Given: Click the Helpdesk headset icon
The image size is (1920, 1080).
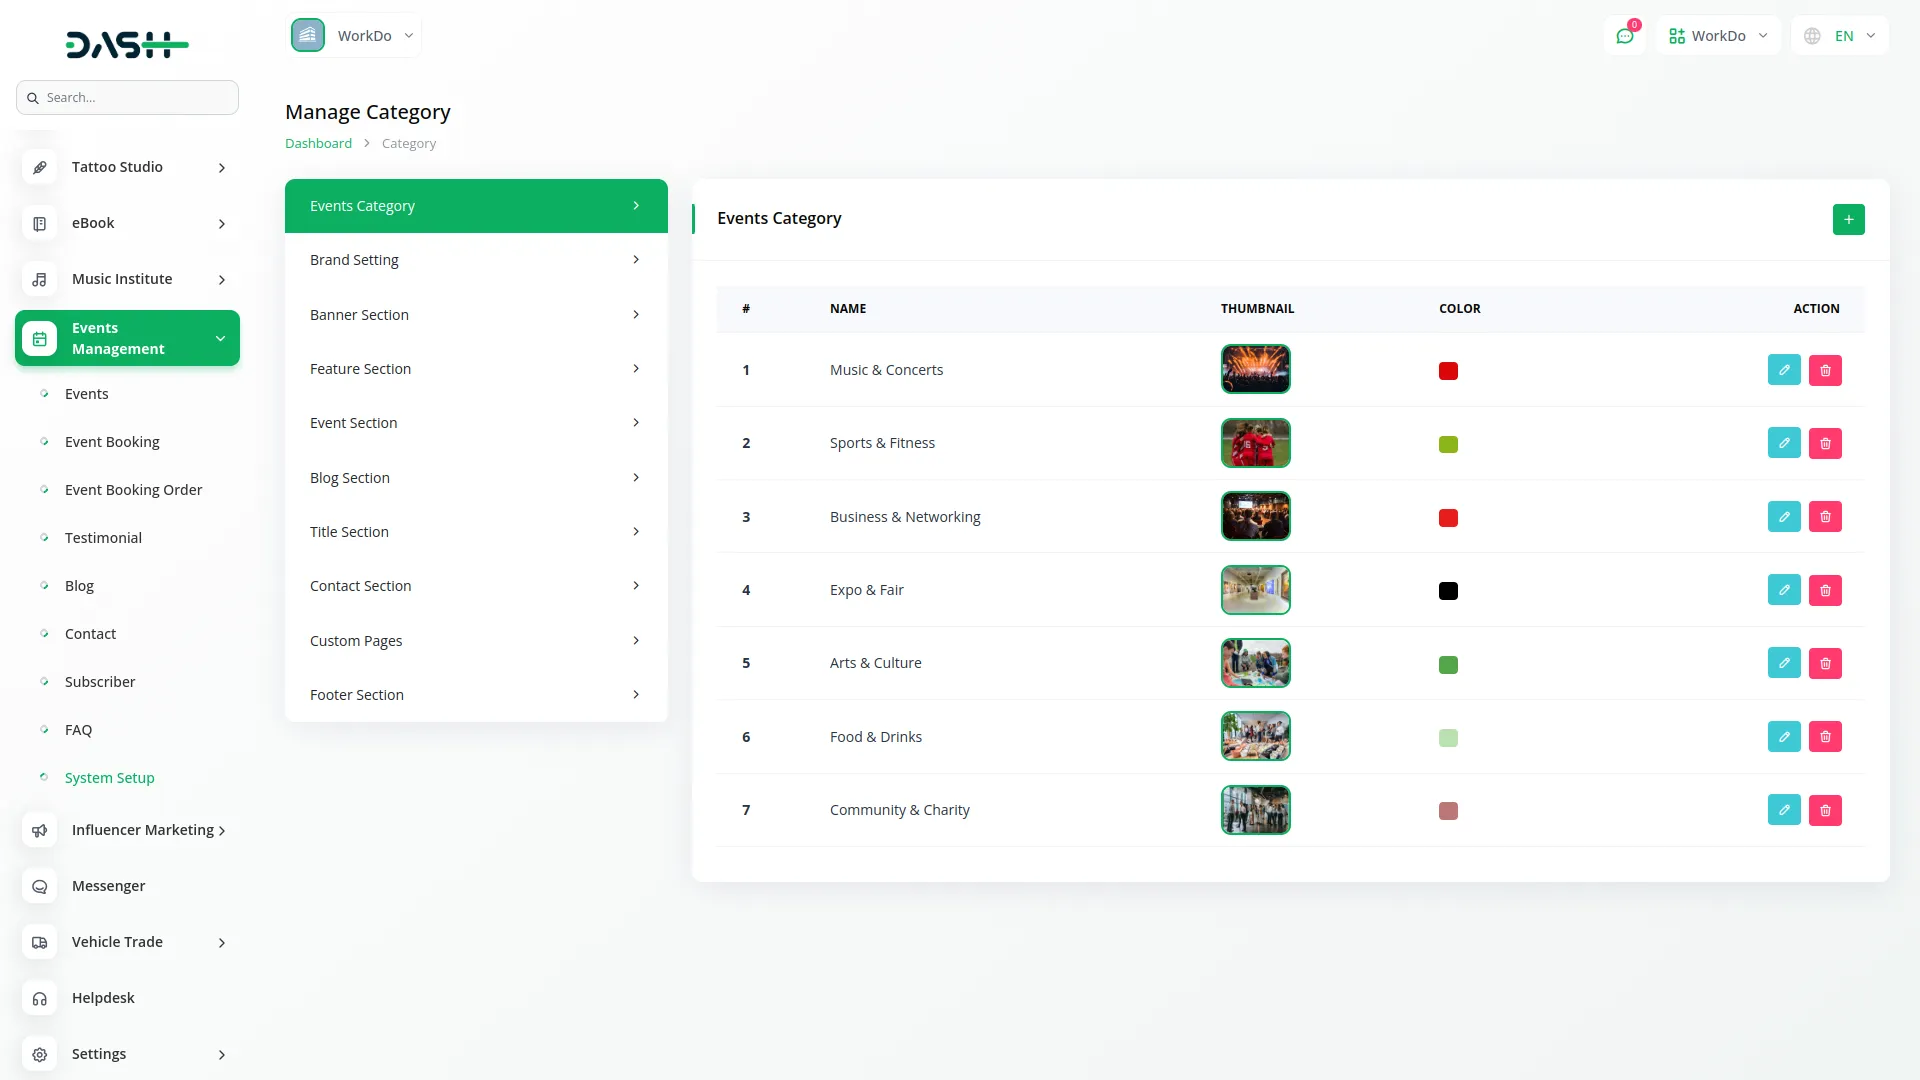Looking at the screenshot, I should pos(40,998).
